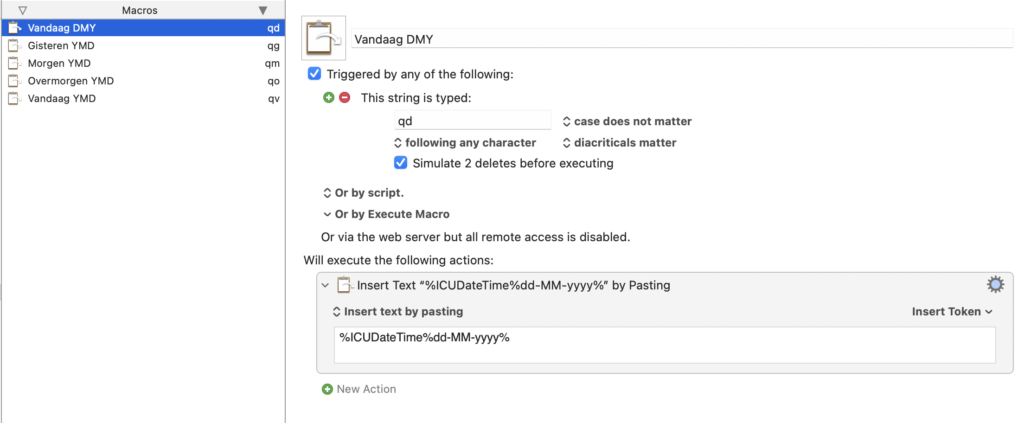Viewport: 1024px width, 423px height.
Task: Open the action gear settings menu
Action: tap(994, 285)
